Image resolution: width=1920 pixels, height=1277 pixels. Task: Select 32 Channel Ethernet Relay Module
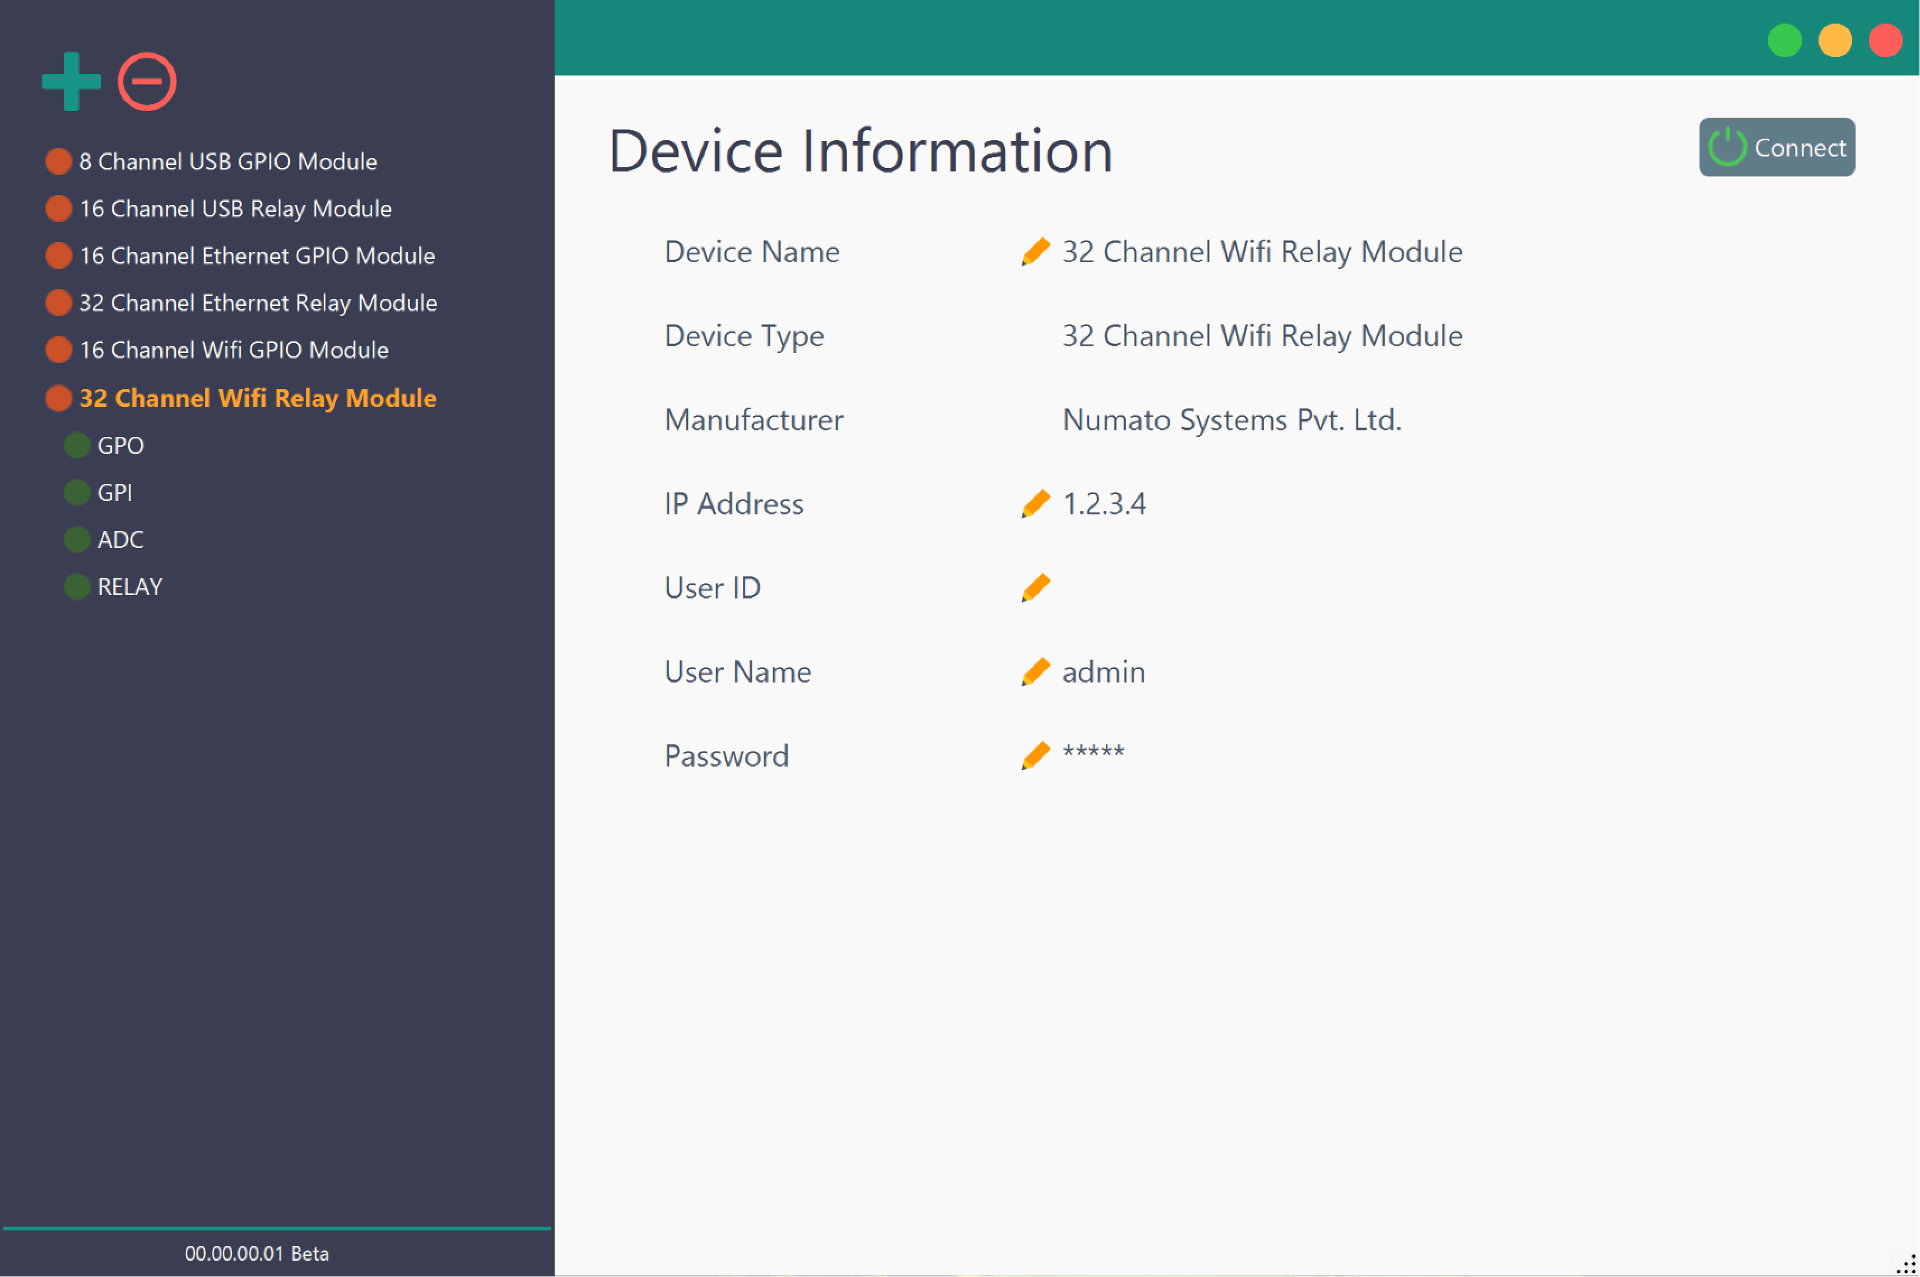[258, 303]
